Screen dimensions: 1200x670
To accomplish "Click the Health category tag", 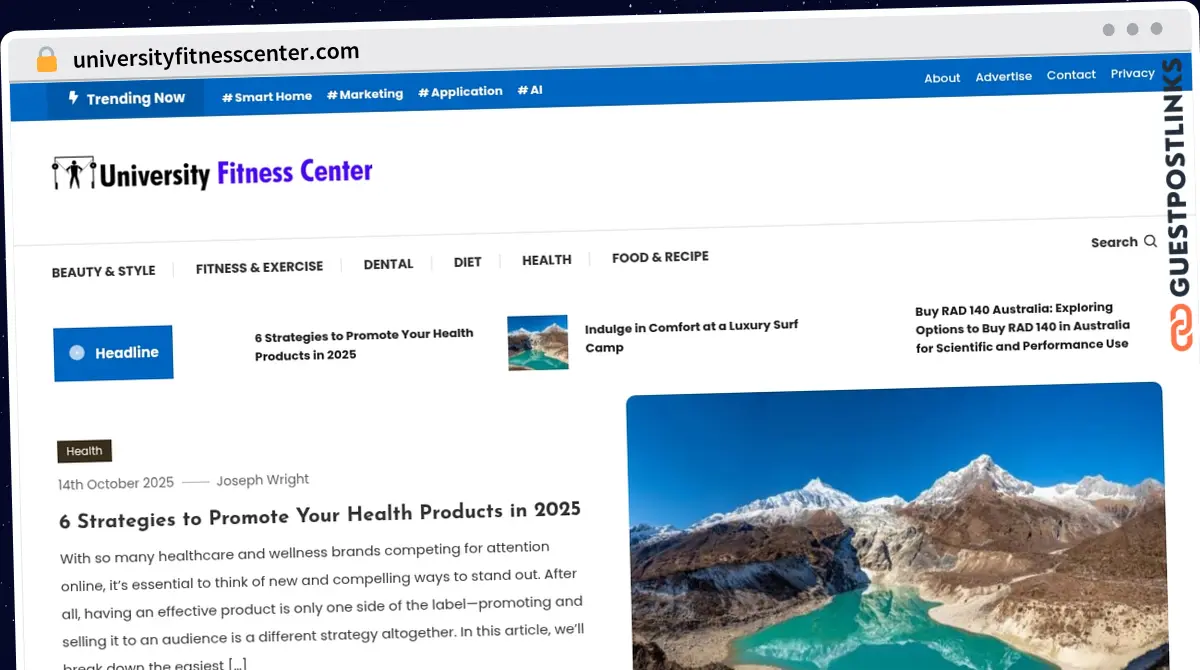I will 84,451.
